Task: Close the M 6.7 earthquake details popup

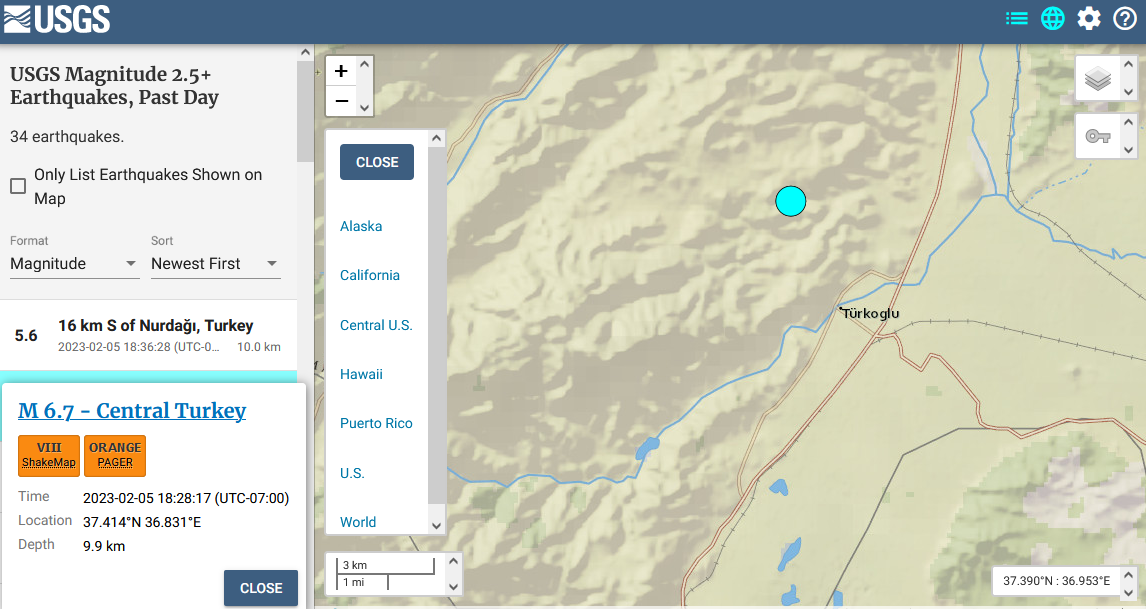Action: 261,588
